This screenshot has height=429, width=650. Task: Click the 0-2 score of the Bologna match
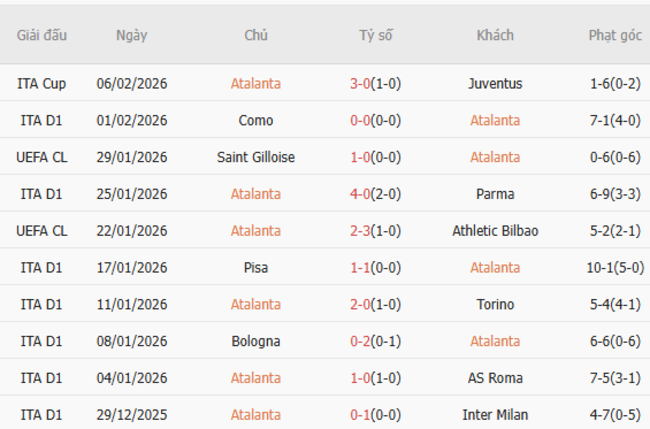(x=360, y=341)
